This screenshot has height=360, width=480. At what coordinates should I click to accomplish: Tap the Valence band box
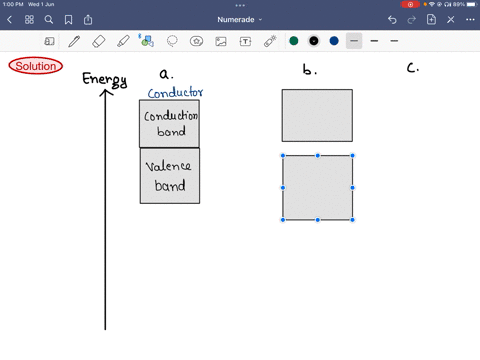(x=170, y=176)
